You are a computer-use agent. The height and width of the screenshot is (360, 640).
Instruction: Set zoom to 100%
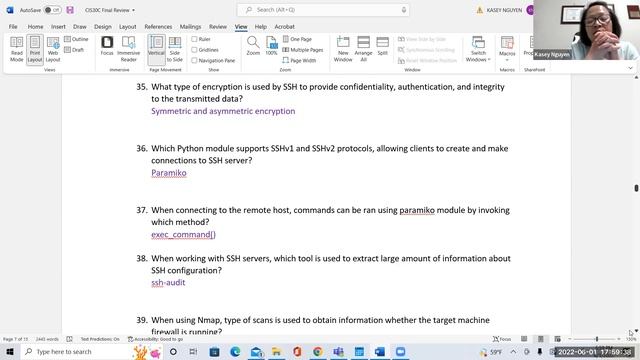click(x=271, y=46)
